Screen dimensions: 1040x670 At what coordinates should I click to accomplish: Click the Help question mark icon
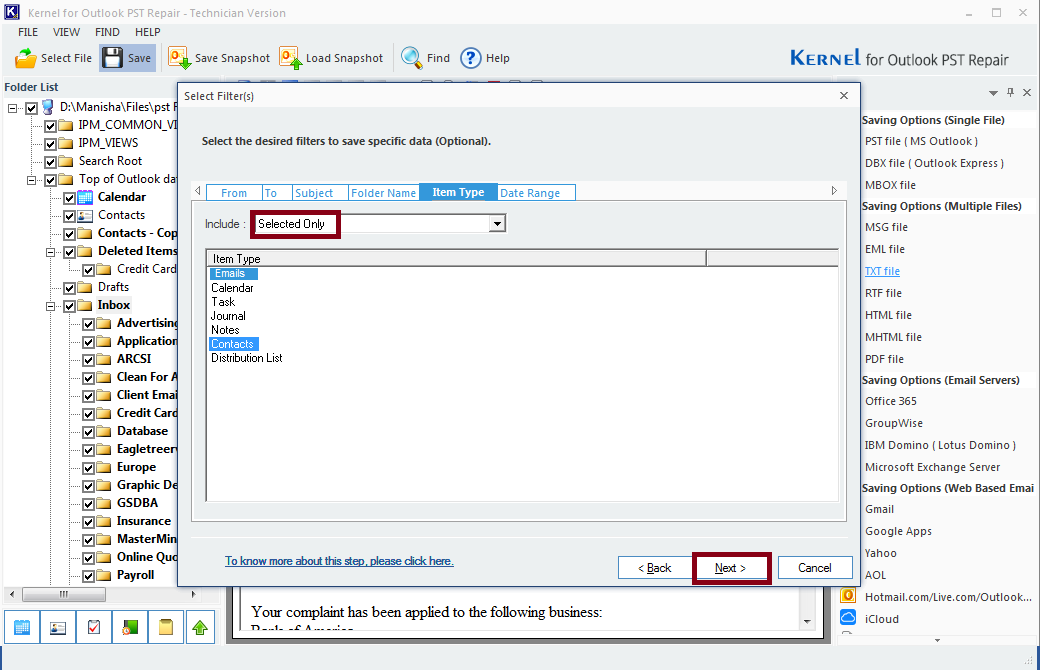click(470, 58)
